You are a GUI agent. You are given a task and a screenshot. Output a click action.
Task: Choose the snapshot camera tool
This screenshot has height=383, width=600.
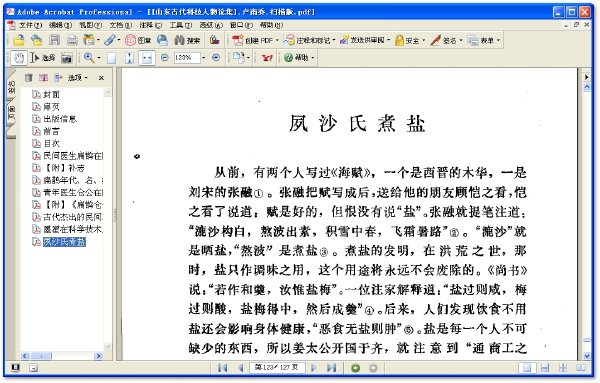[67, 58]
